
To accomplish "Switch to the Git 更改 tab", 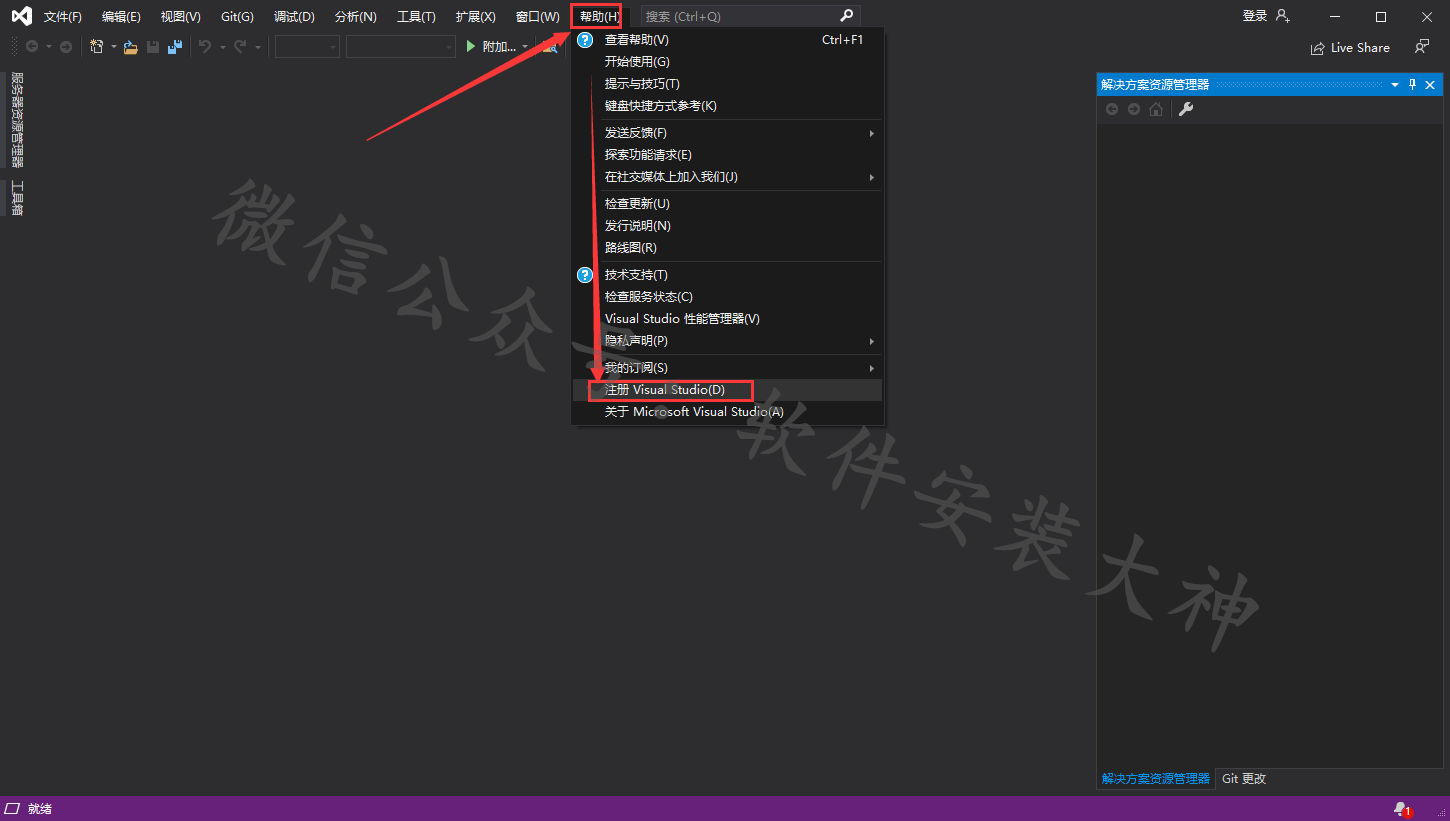I will pyautogui.click(x=1243, y=778).
